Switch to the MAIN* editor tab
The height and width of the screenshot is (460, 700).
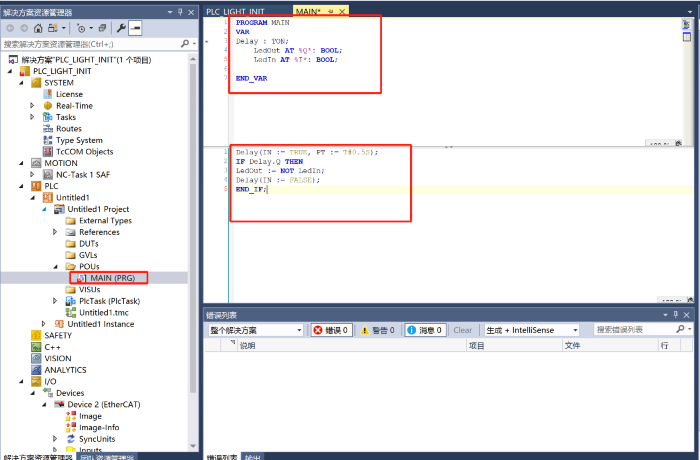[x=308, y=12]
